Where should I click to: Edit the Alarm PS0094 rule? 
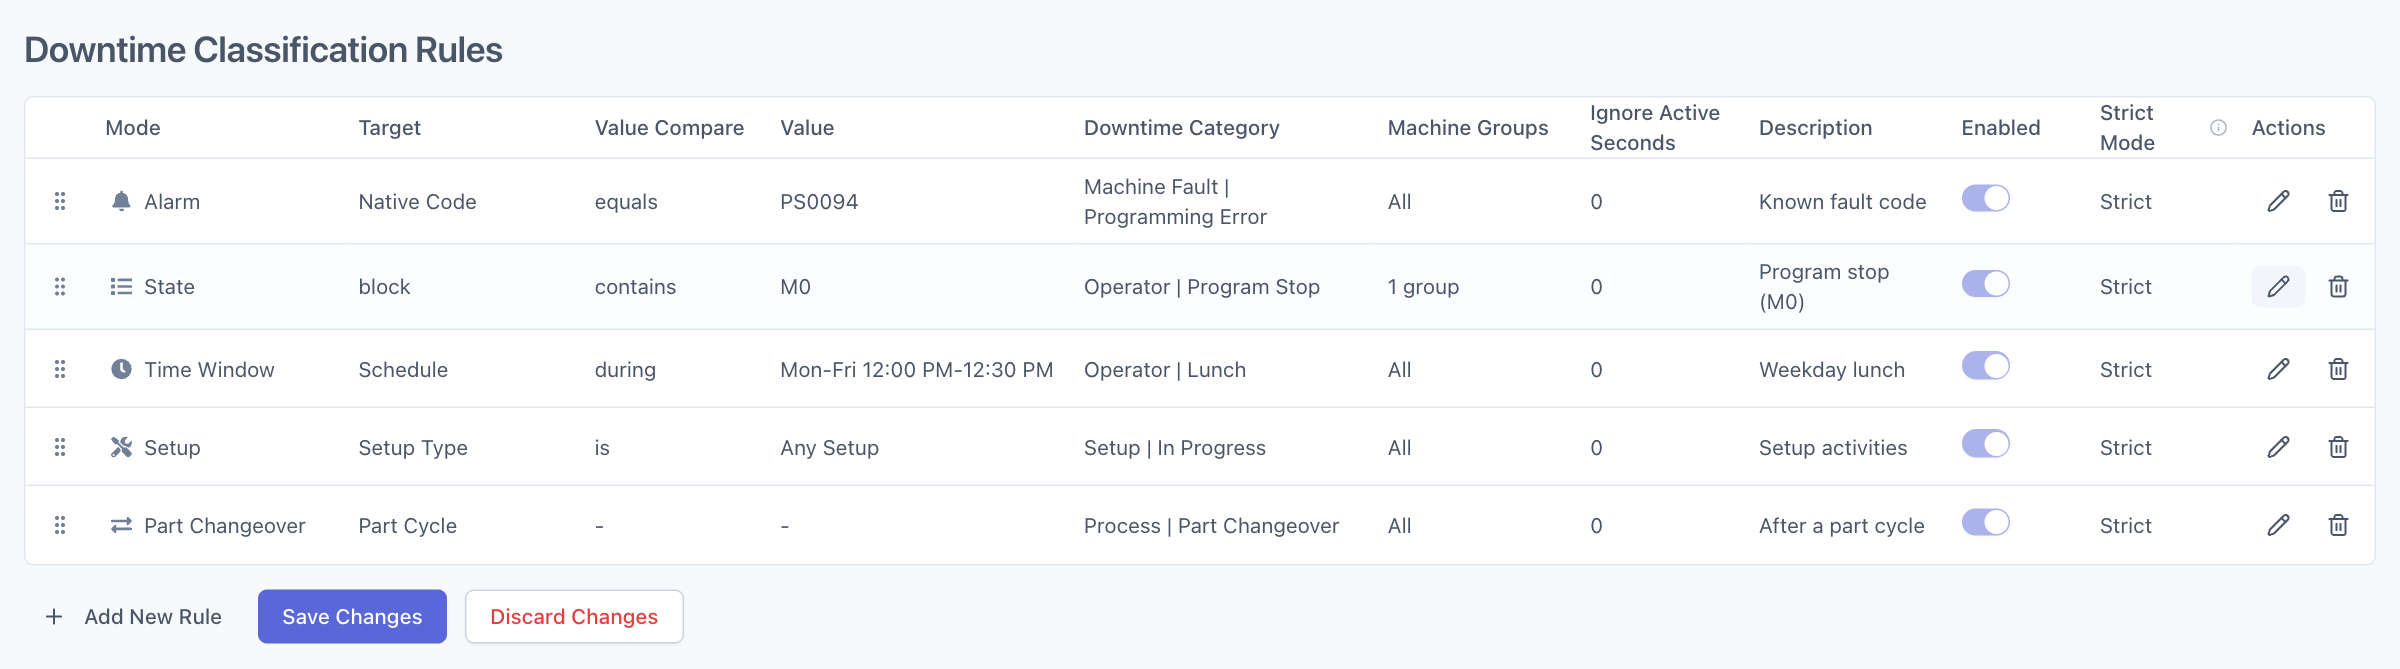pos(2278,201)
